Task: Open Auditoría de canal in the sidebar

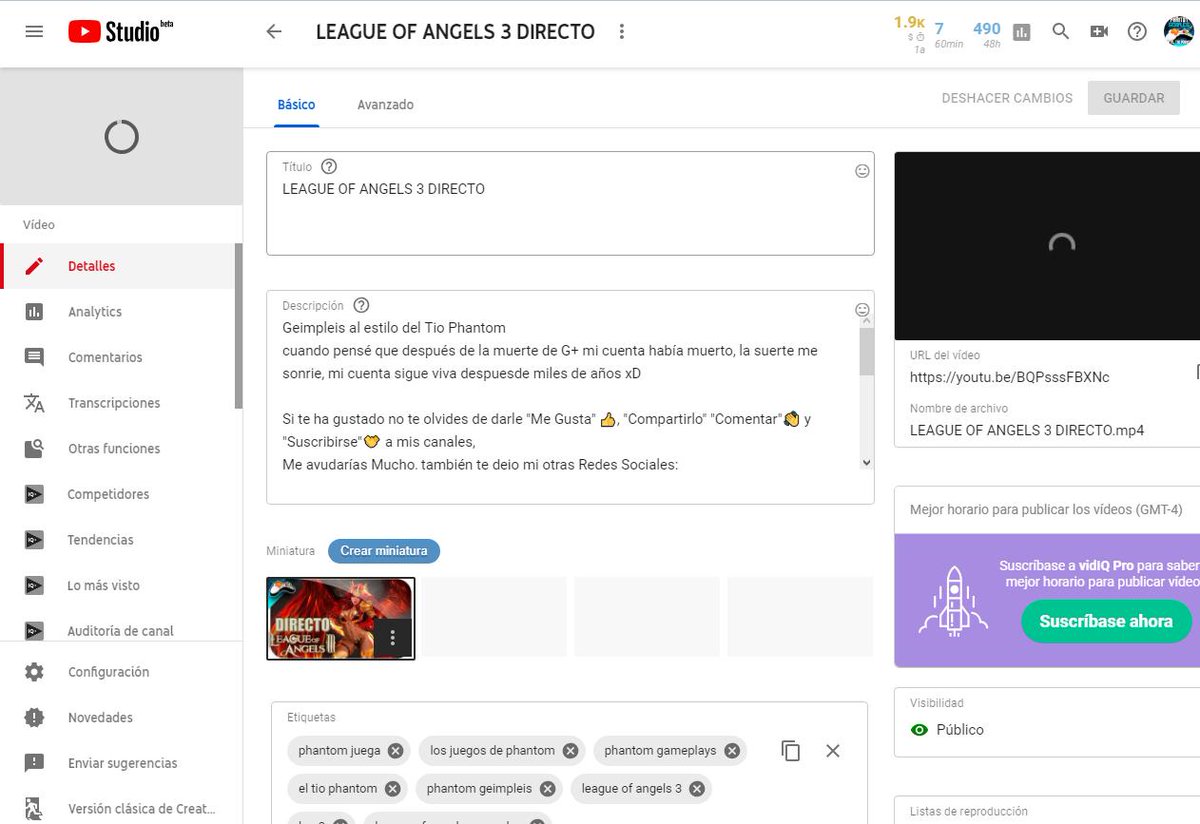Action: click(x=118, y=630)
